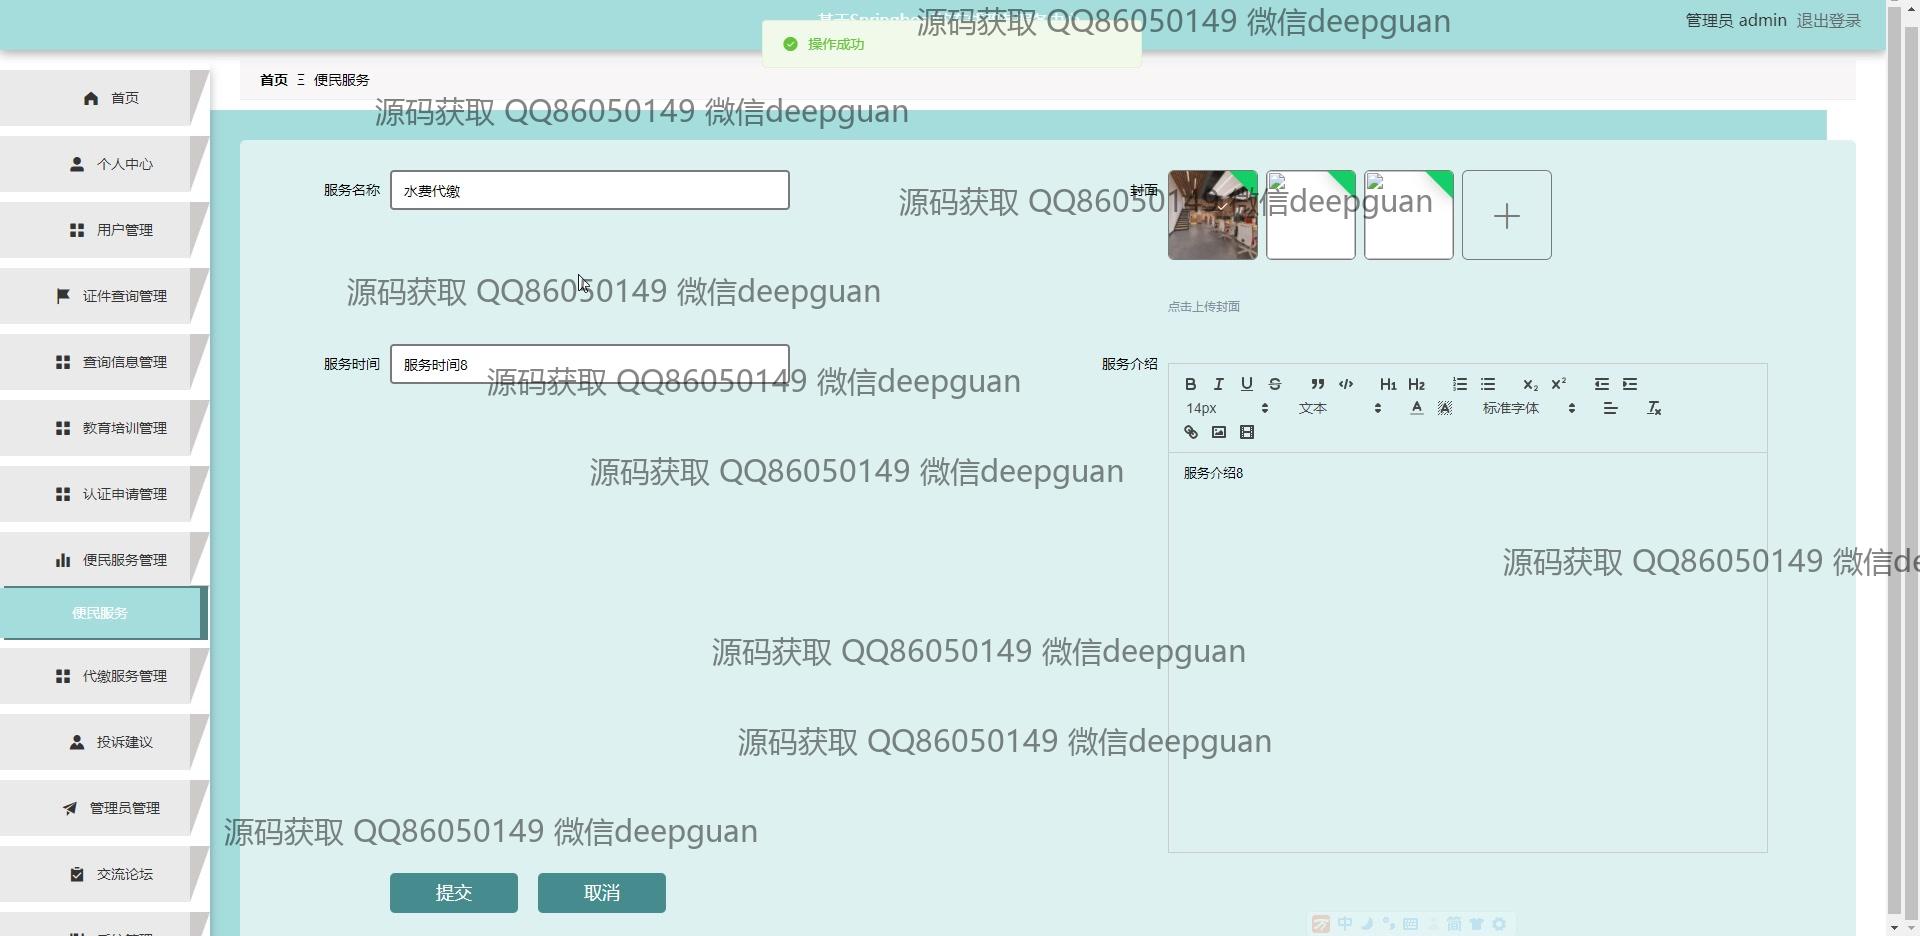Click the person icon next to 个人中心

coord(77,164)
